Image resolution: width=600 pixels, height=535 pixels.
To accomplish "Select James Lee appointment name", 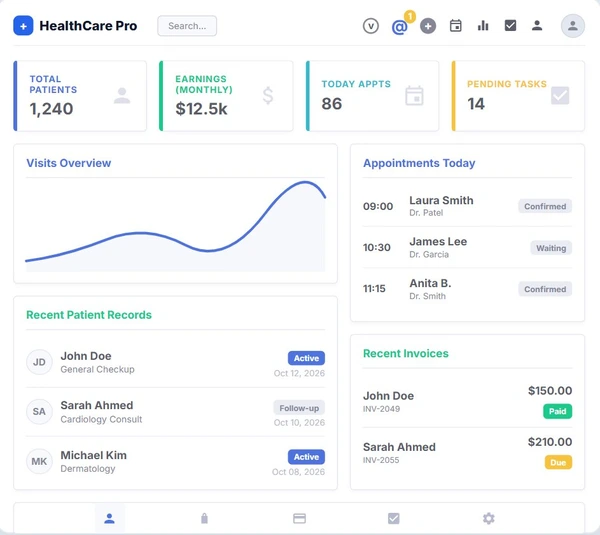I will coord(438,242).
